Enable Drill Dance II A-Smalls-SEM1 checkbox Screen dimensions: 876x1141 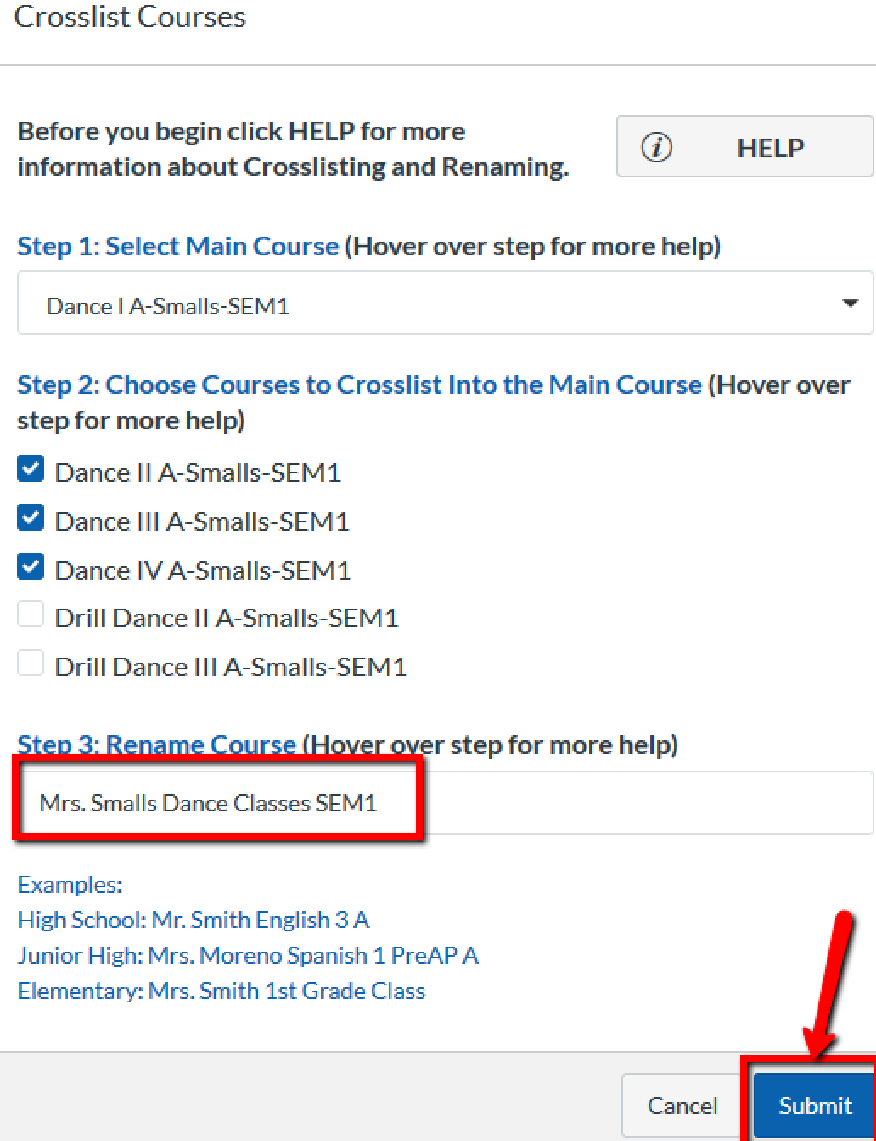pyautogui.click(x=31, y=615)
